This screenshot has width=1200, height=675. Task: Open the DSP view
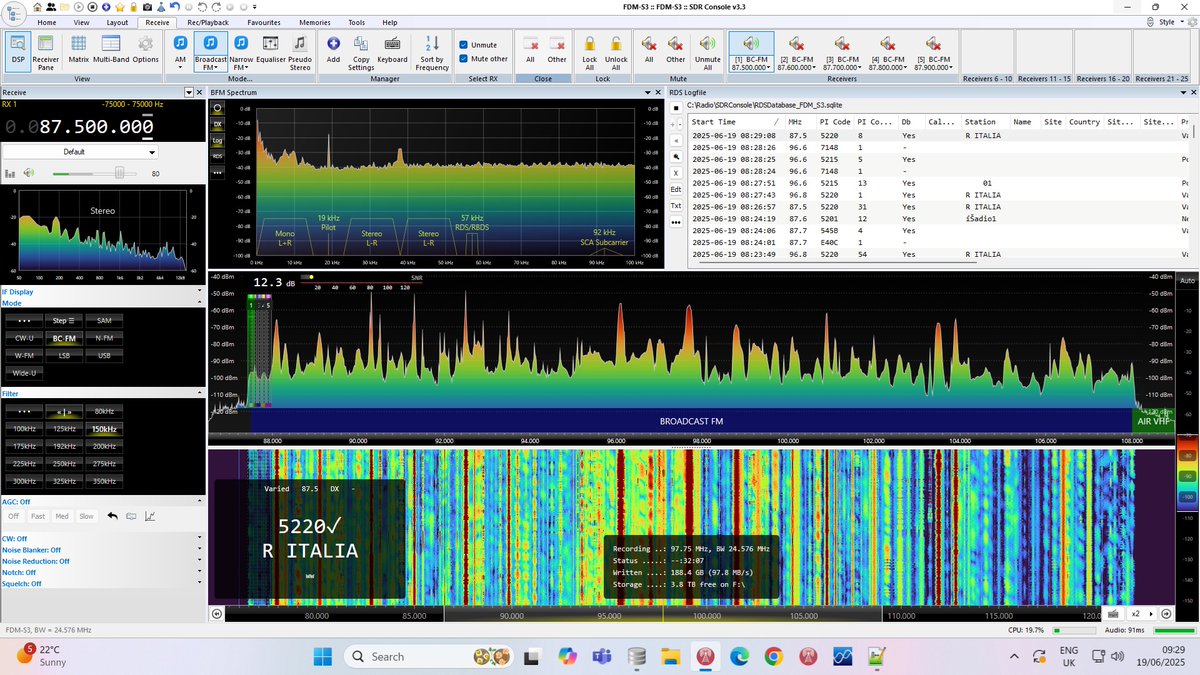click(18, 50)
